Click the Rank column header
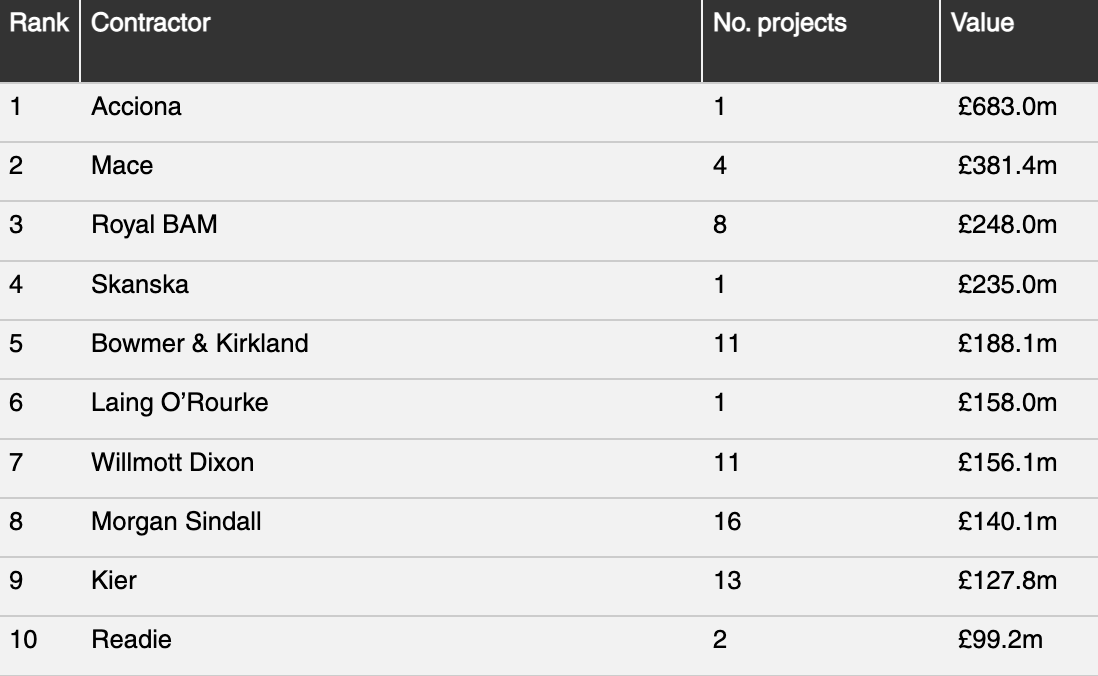1098x676 pixels. click(x=39, y=23)
